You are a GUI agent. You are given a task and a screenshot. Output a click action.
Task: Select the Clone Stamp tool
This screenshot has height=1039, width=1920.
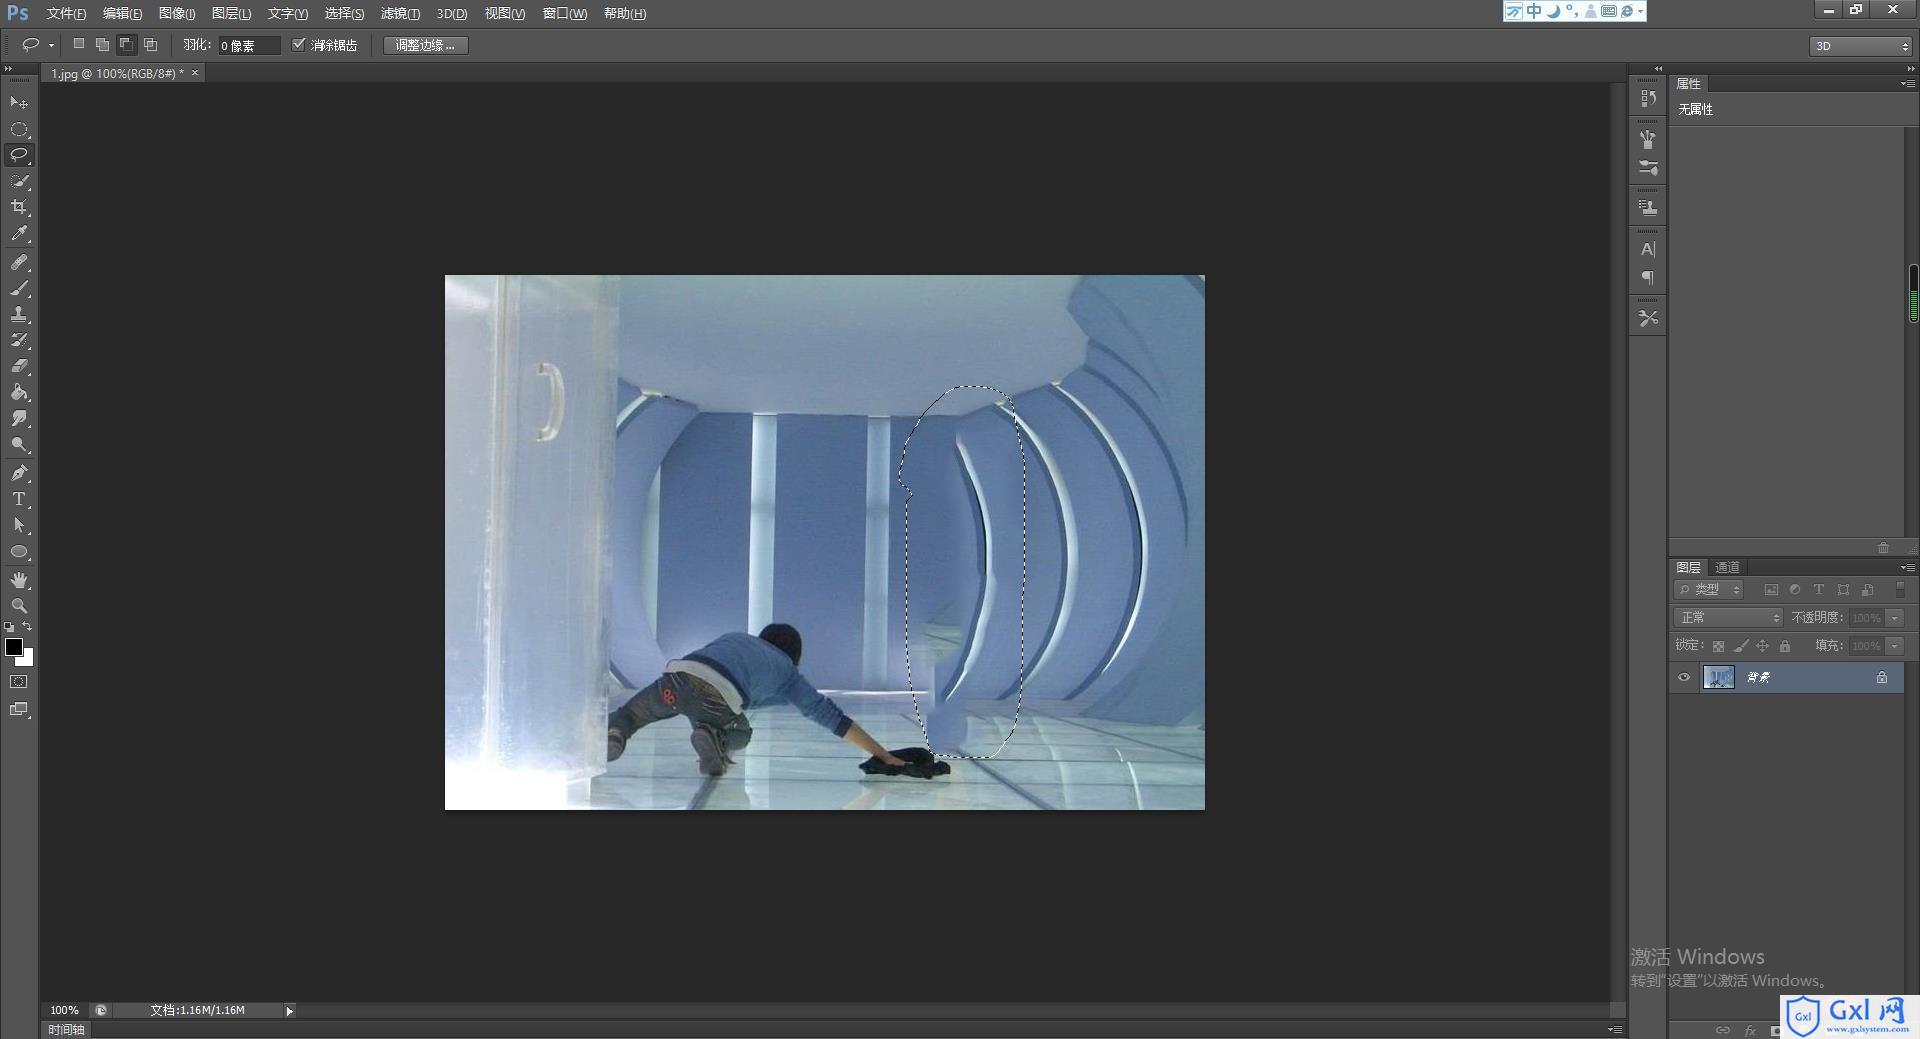pyautogui.click(x=19, y=314)
